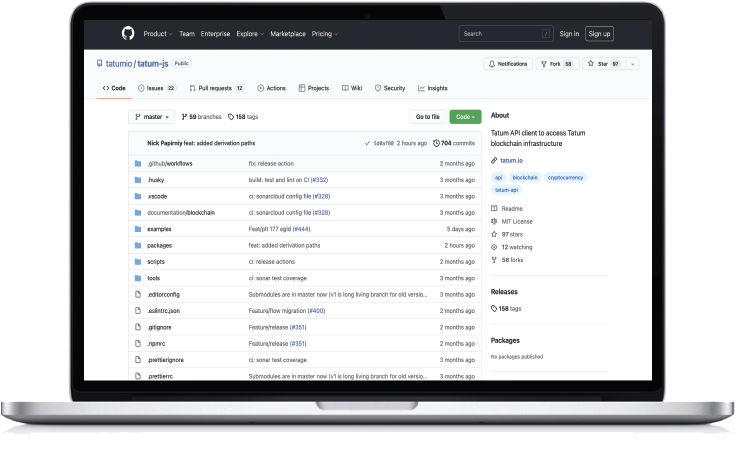Open the Wiki tab
This screenshot has height=451, width=735.
click(x=352, y=88)
